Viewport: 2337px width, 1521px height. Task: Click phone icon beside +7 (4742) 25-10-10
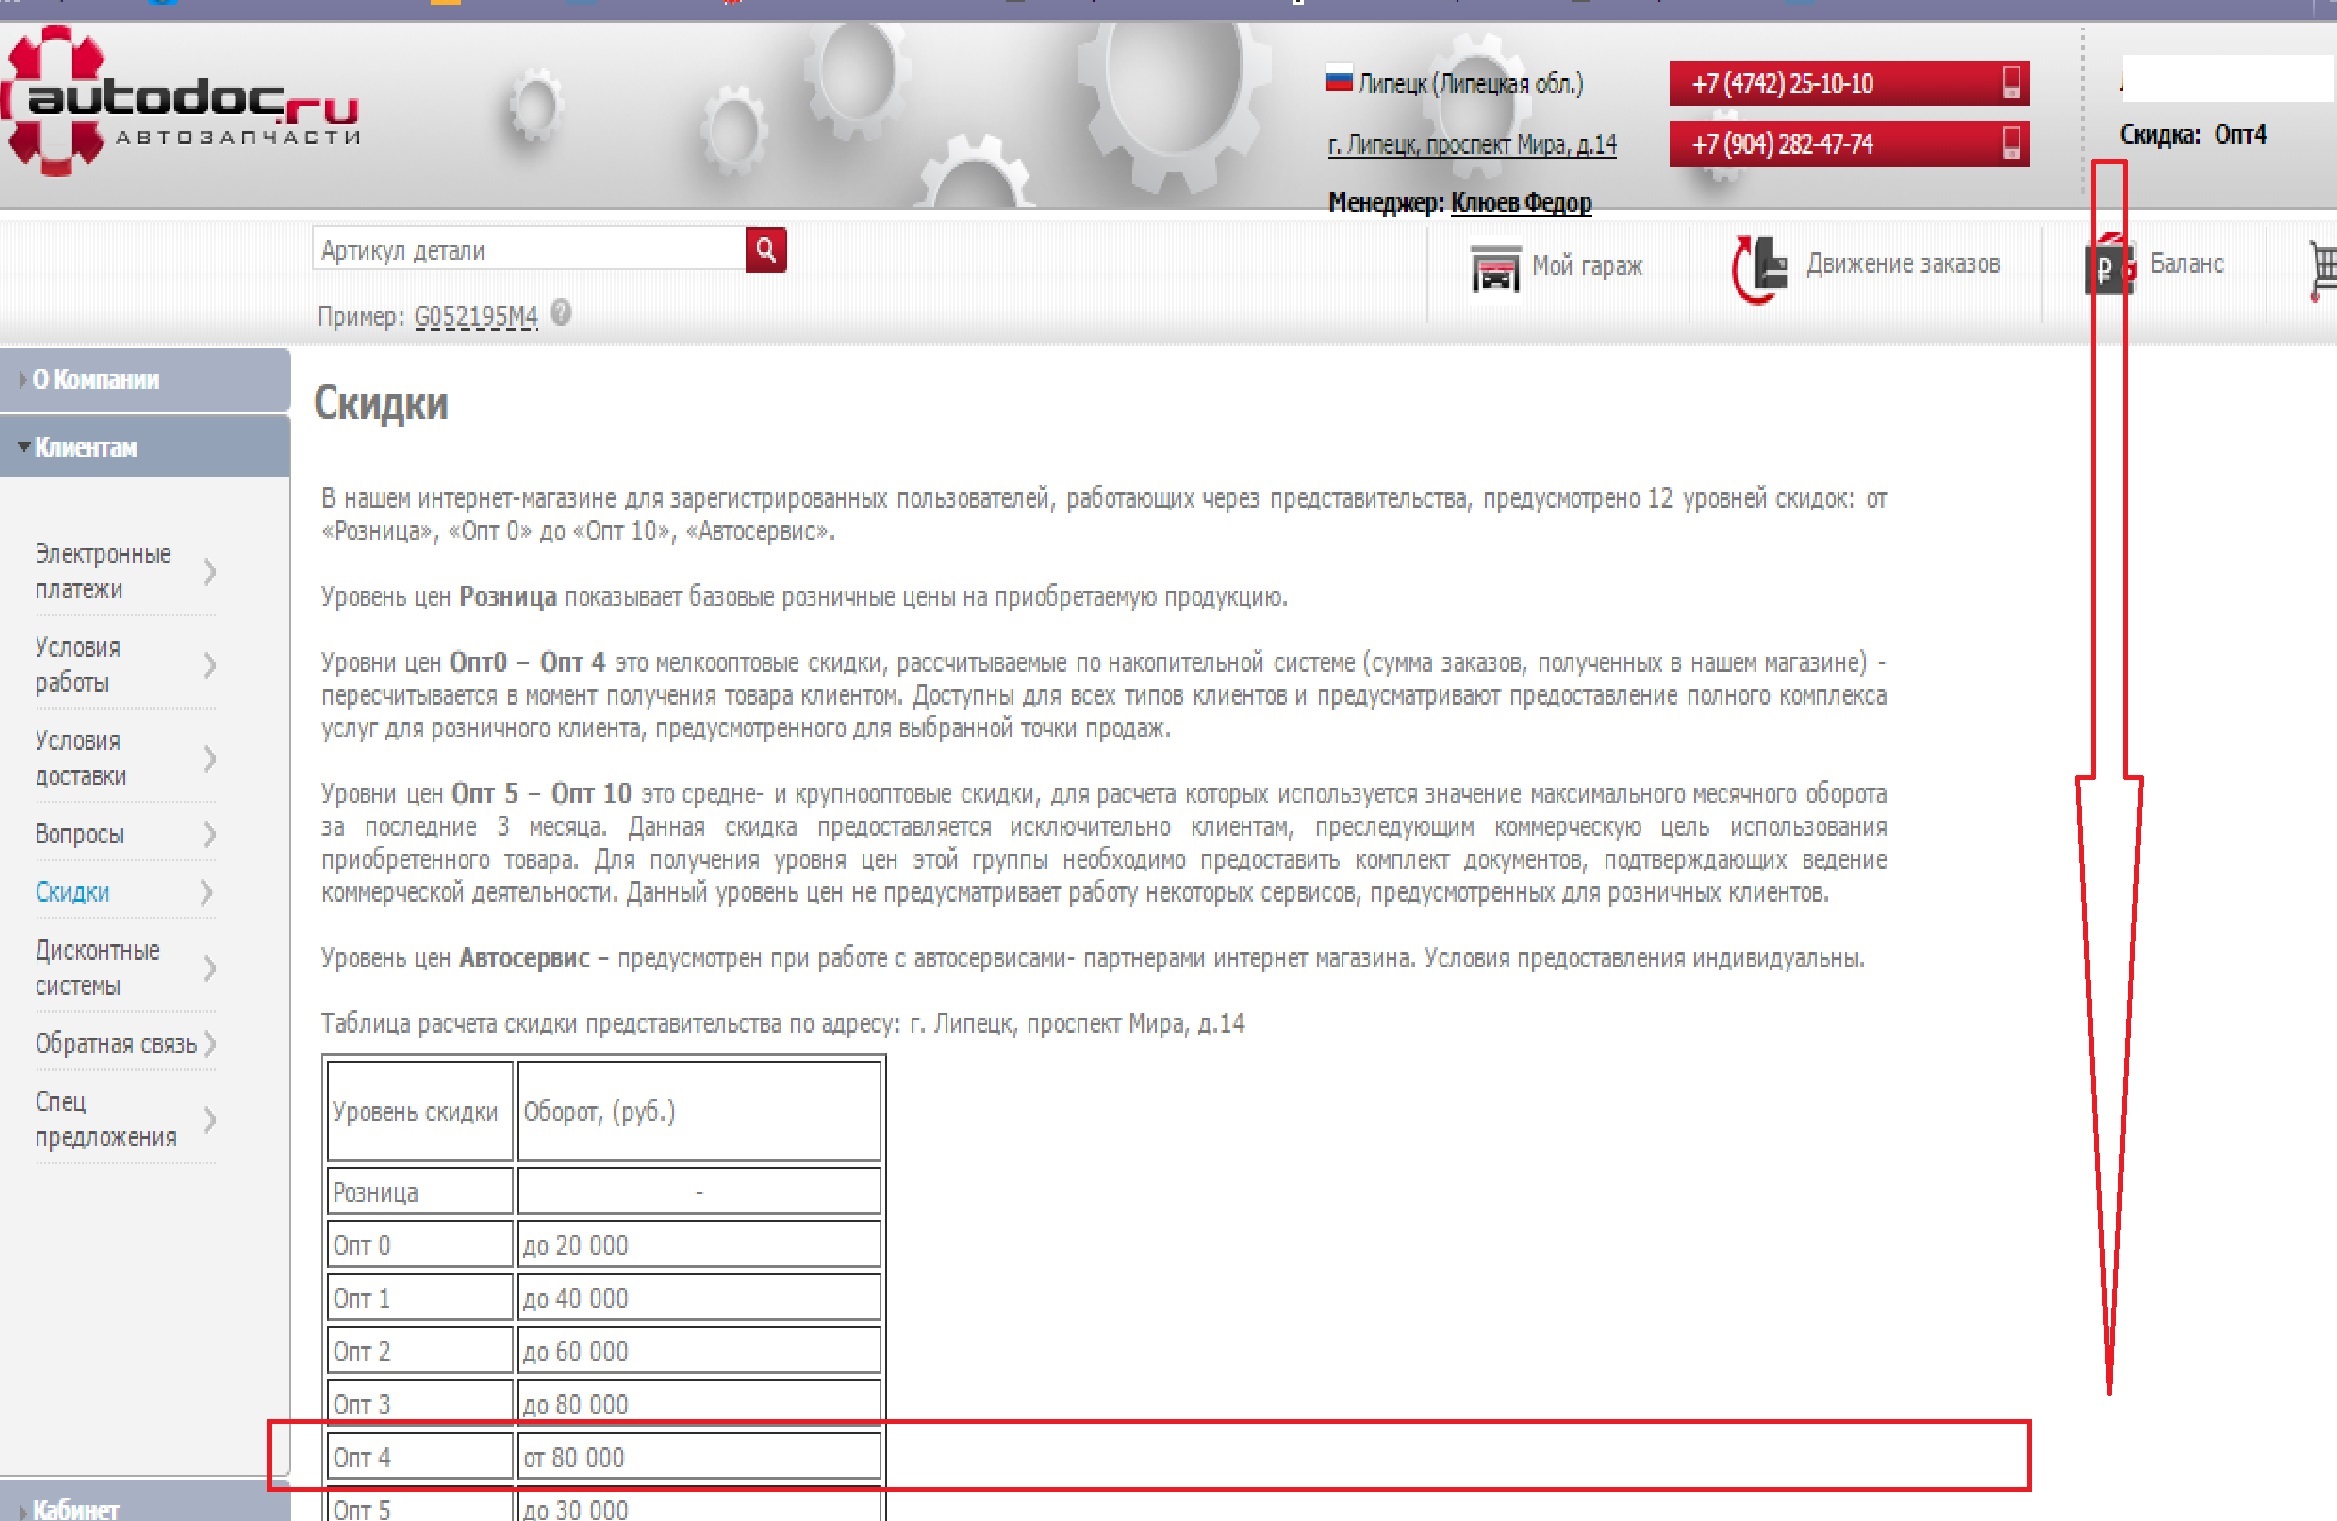tap(2011, 83)
